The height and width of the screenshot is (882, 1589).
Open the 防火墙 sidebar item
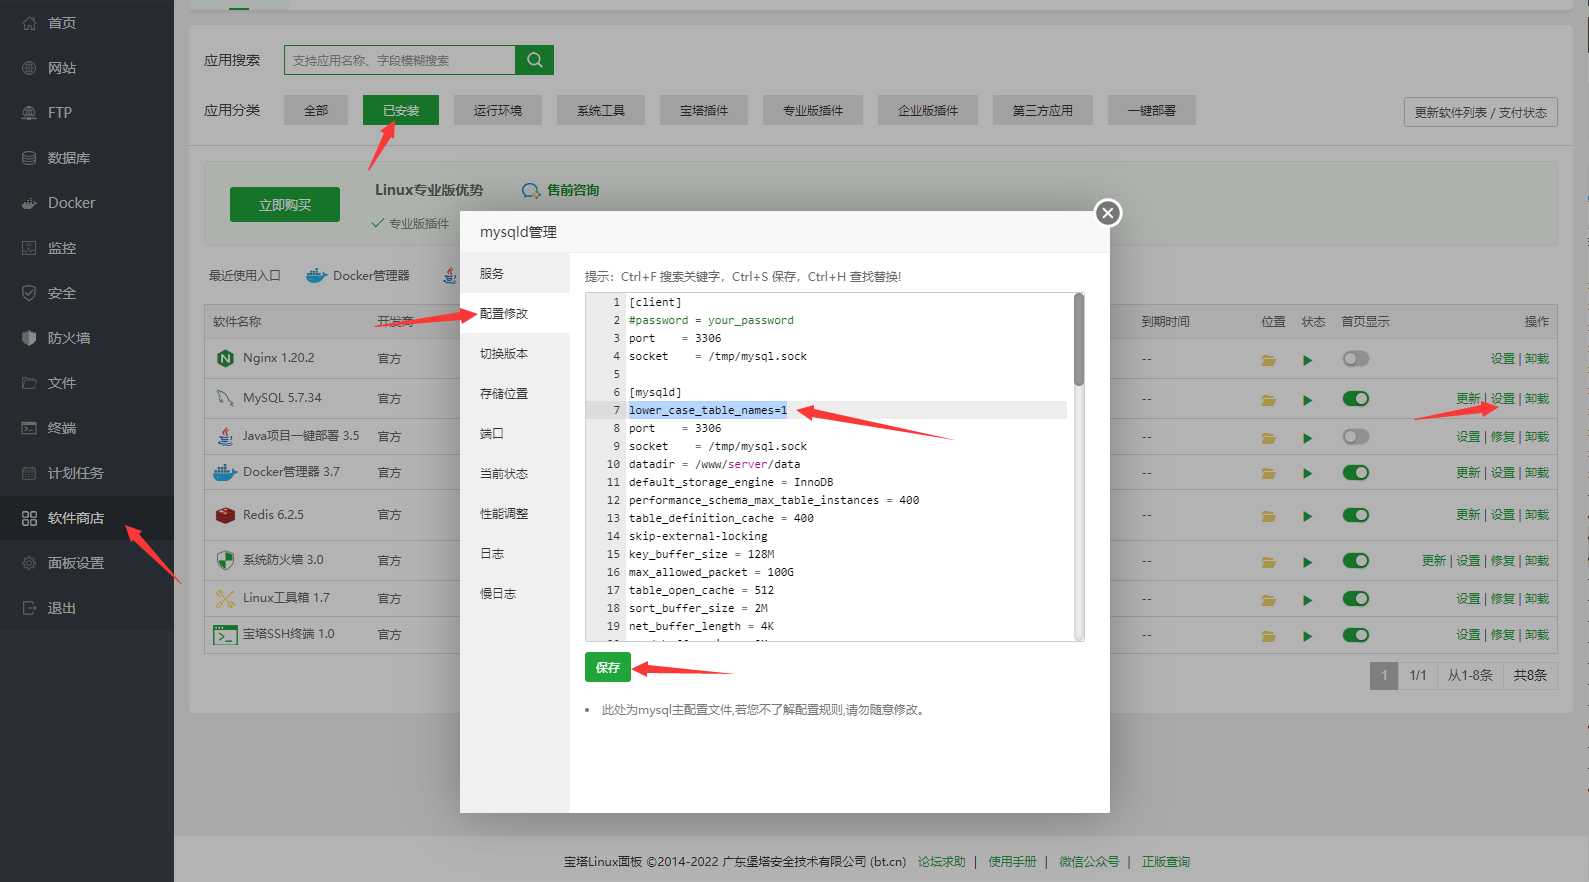pyautogui.click(x=68, y=338)
